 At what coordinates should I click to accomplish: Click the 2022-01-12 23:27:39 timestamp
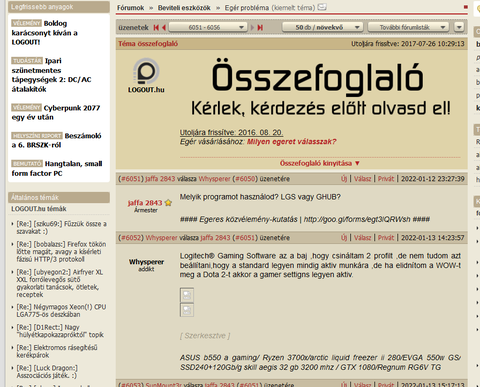point(433,179)
